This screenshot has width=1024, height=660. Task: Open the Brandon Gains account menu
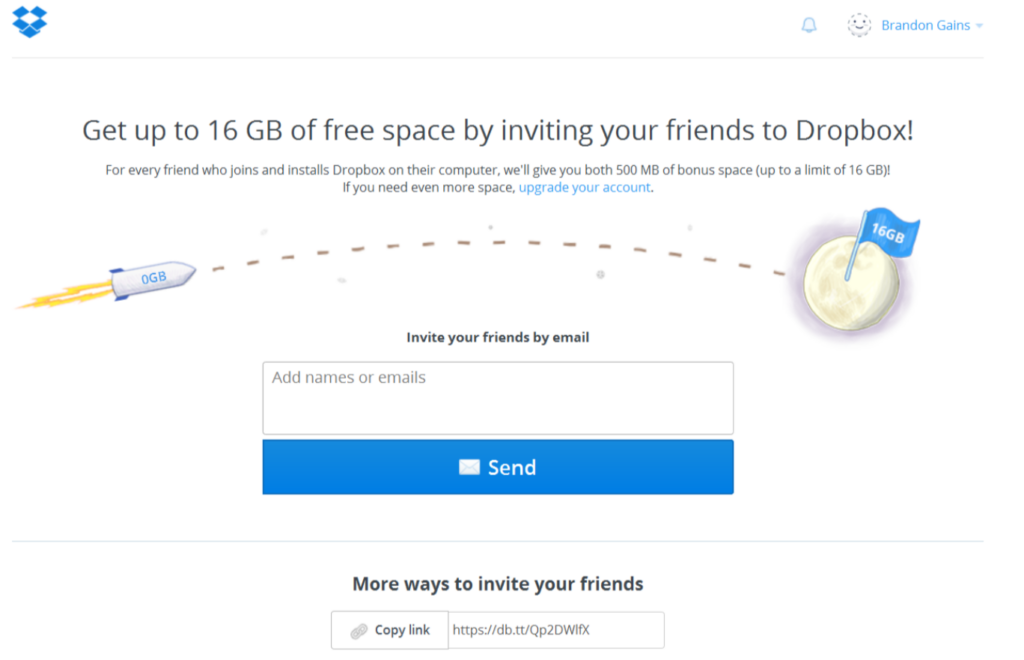(x=925, y=25)
